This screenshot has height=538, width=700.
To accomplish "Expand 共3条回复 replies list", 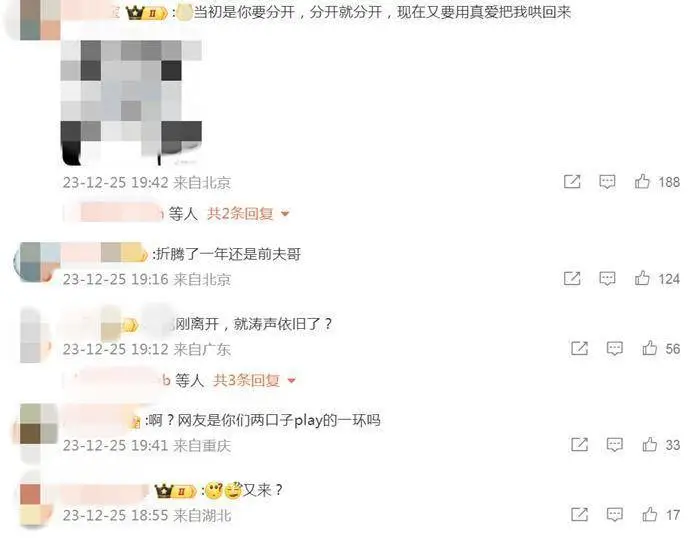I will pyautogui.click(x=254, y=380).
